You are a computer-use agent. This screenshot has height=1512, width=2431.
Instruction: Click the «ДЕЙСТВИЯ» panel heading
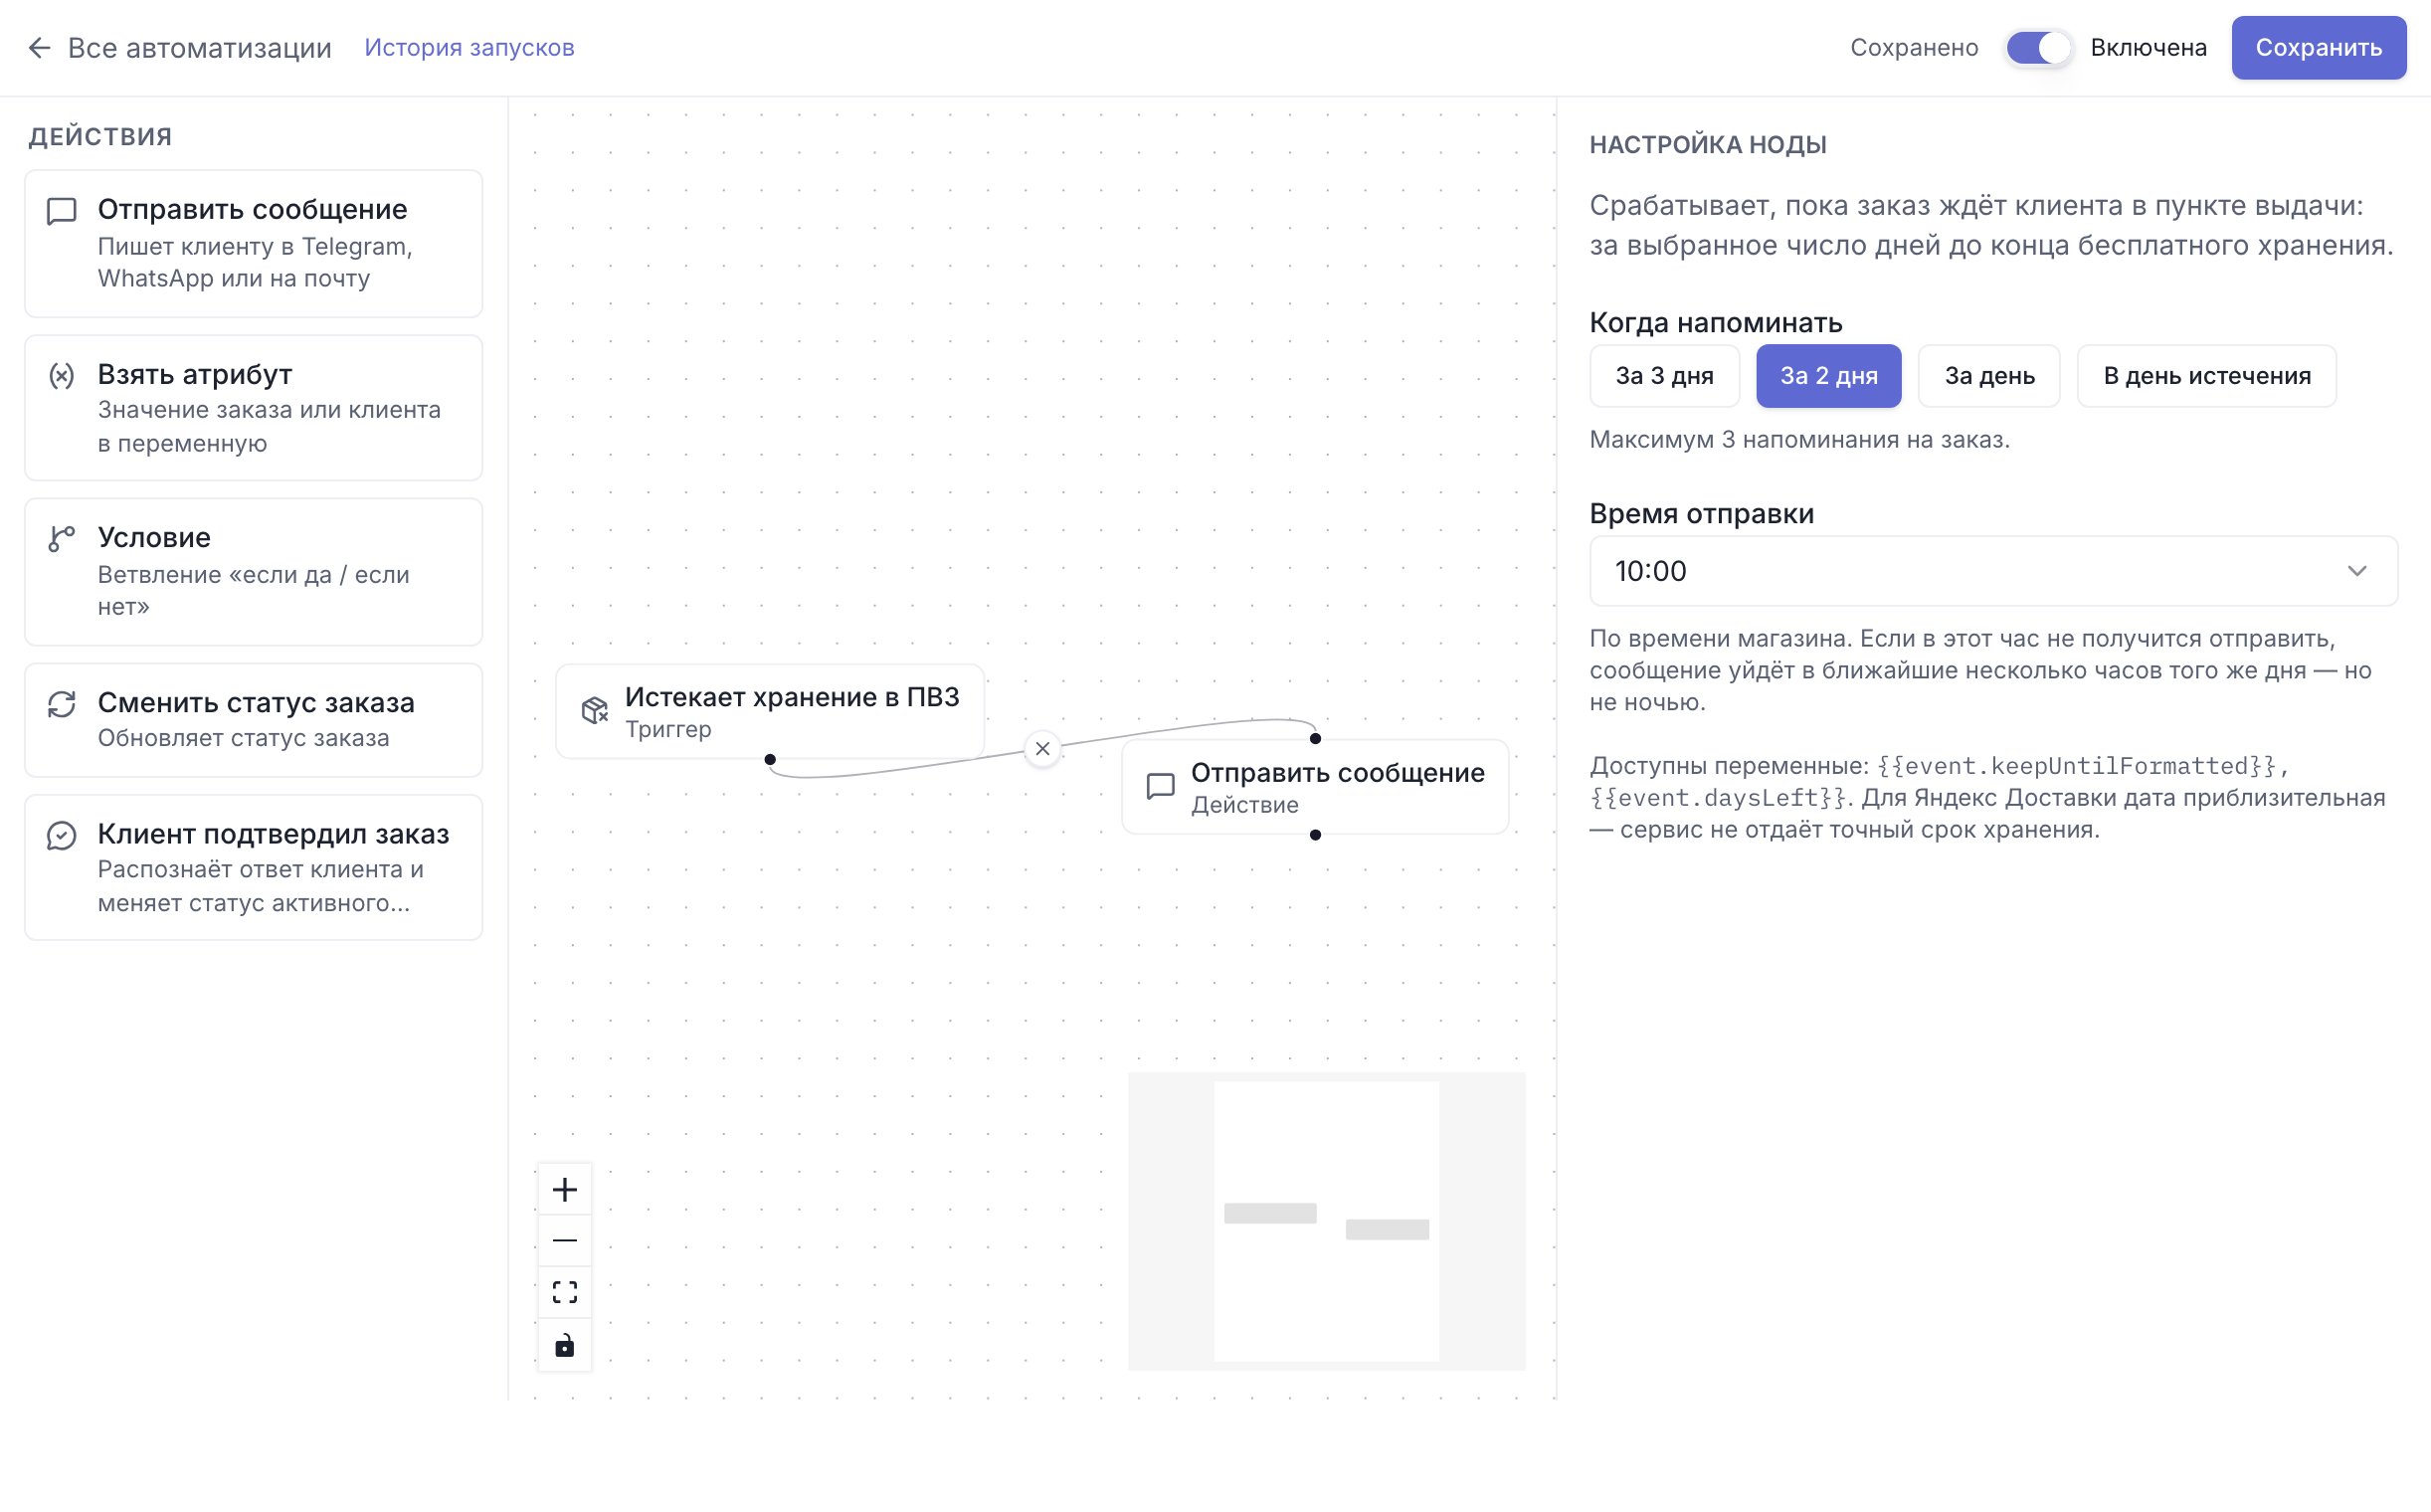point(100,136)
